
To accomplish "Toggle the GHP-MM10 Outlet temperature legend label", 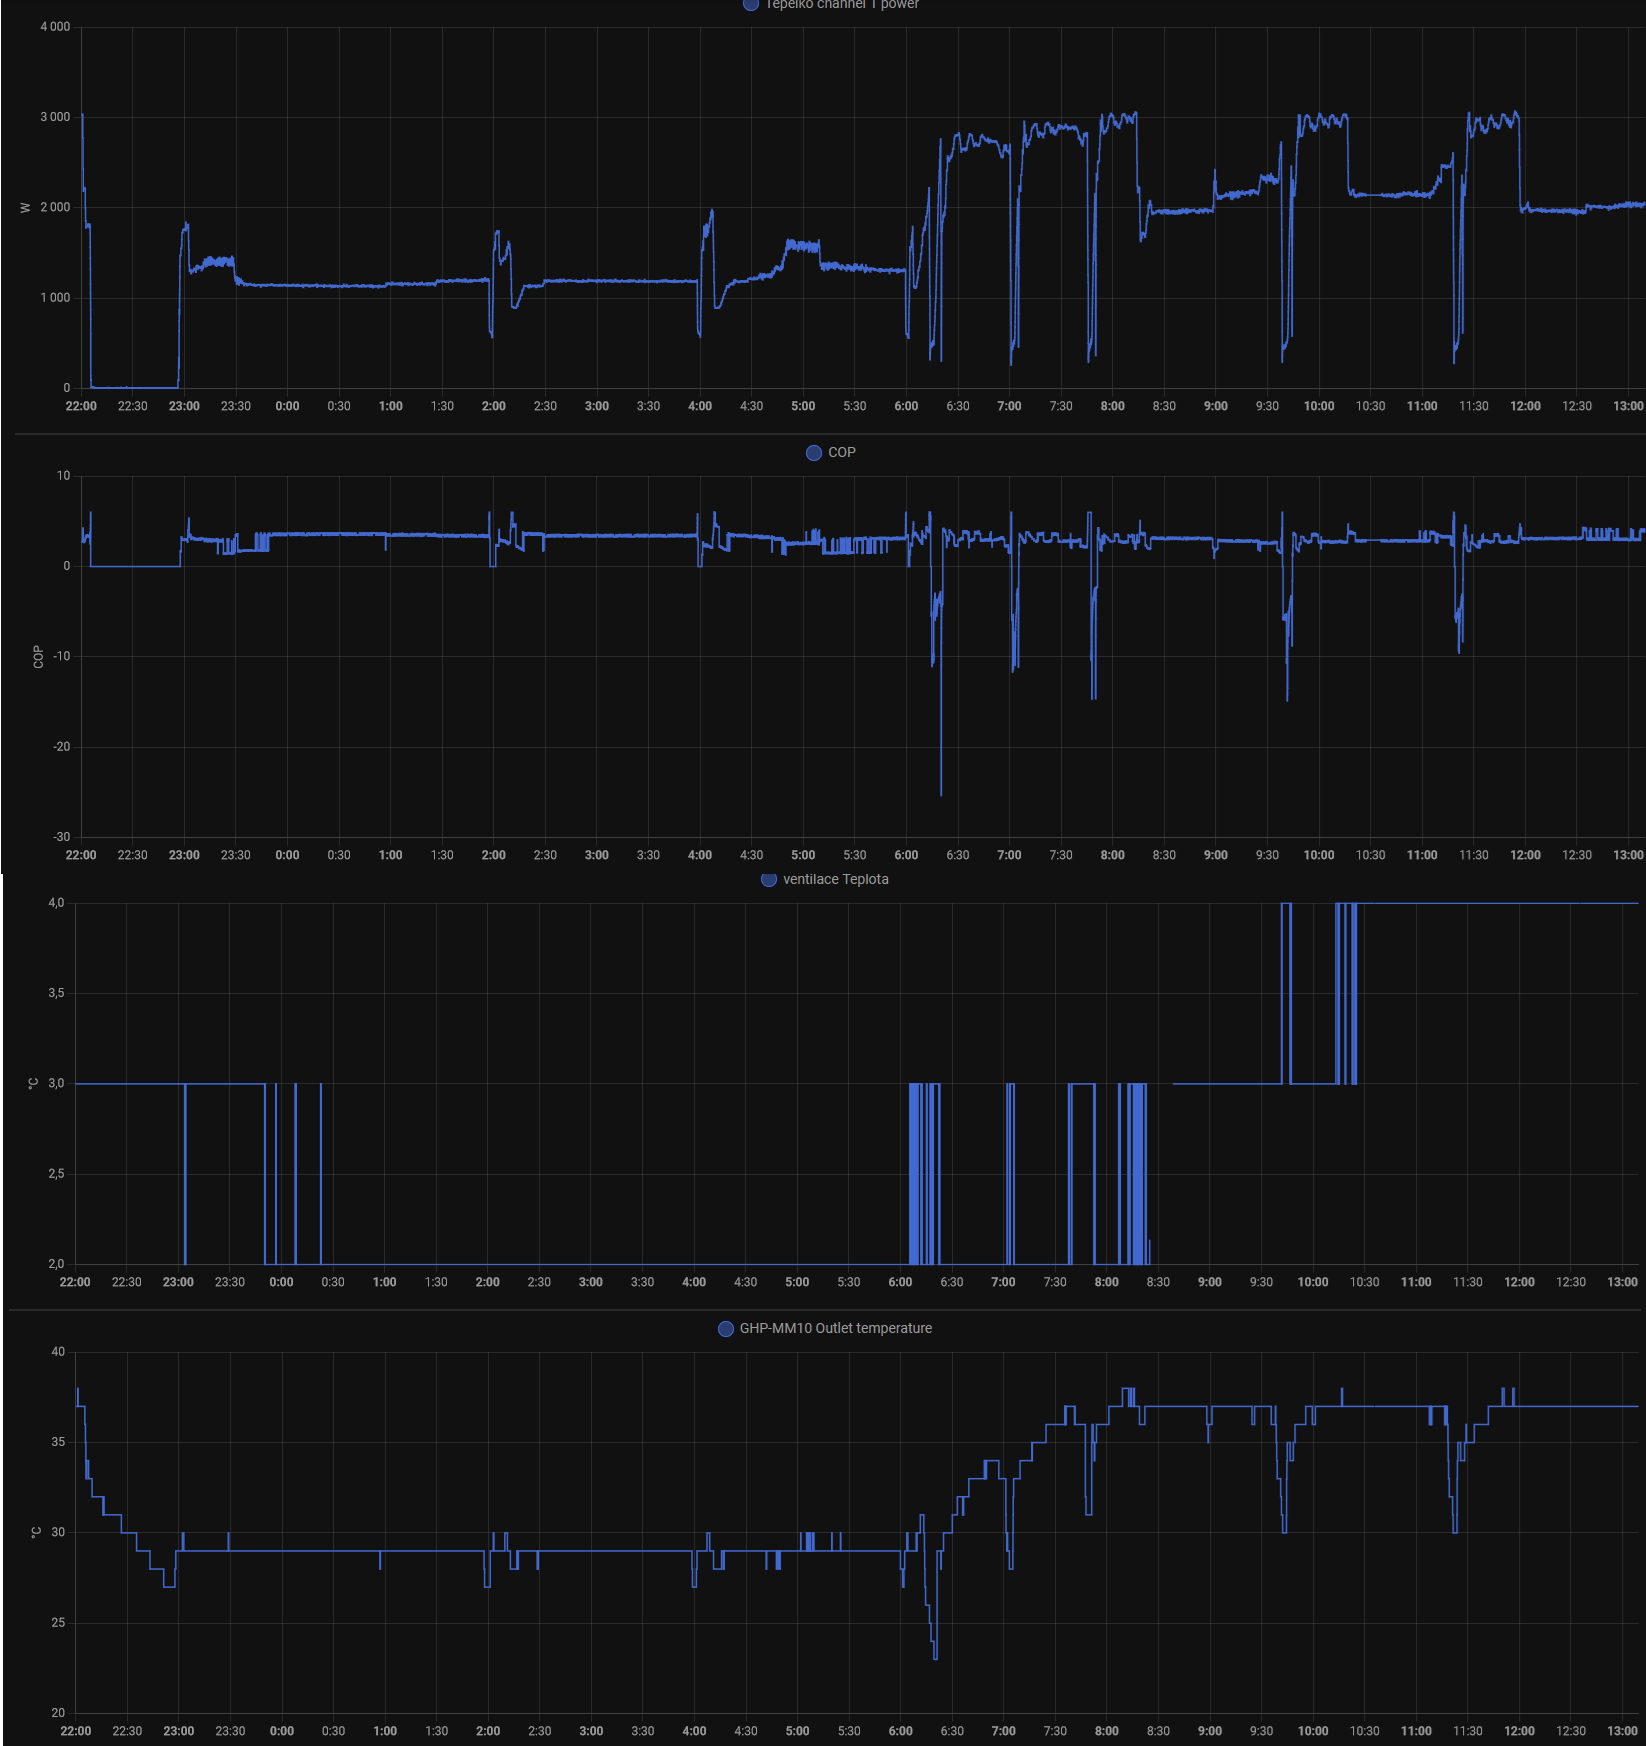I will 836,1328.
